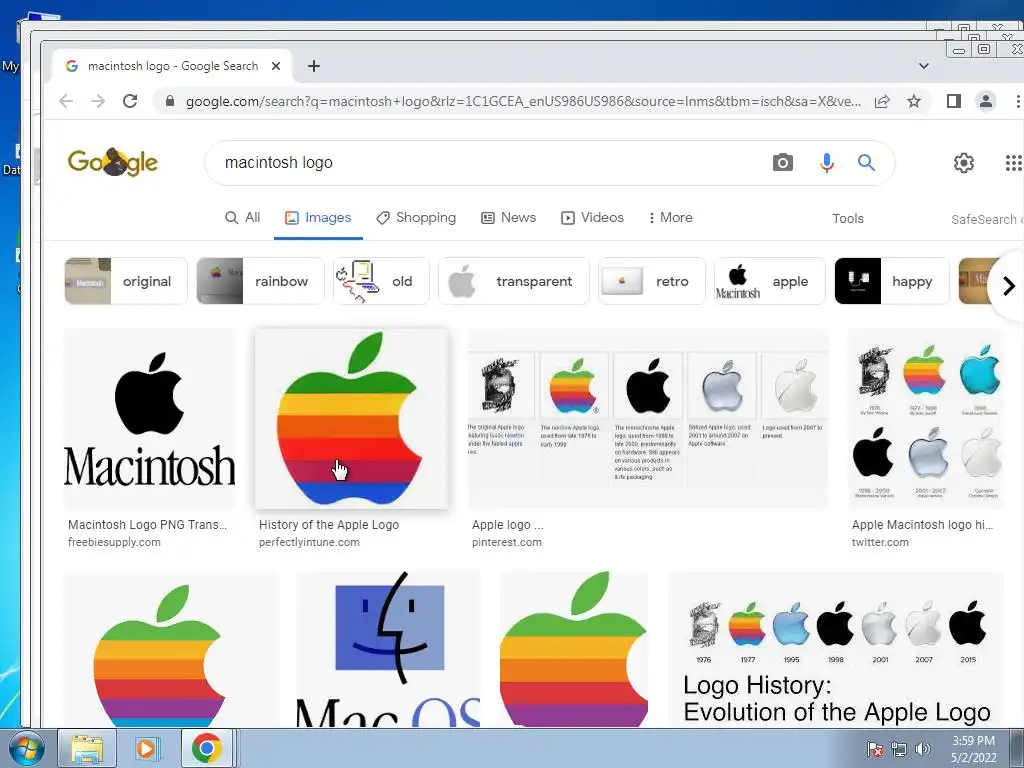1024x768 pixels.
Task: Open perfectlyintune.com source link
Action: tap(309, 542)
